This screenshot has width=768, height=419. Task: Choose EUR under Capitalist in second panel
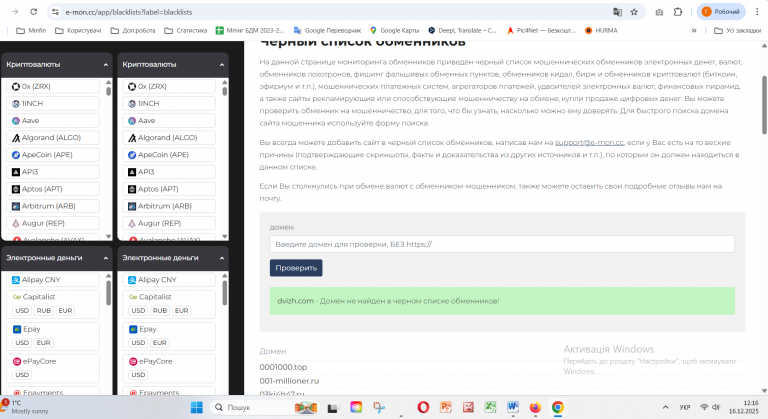click(x=181, y=311)
